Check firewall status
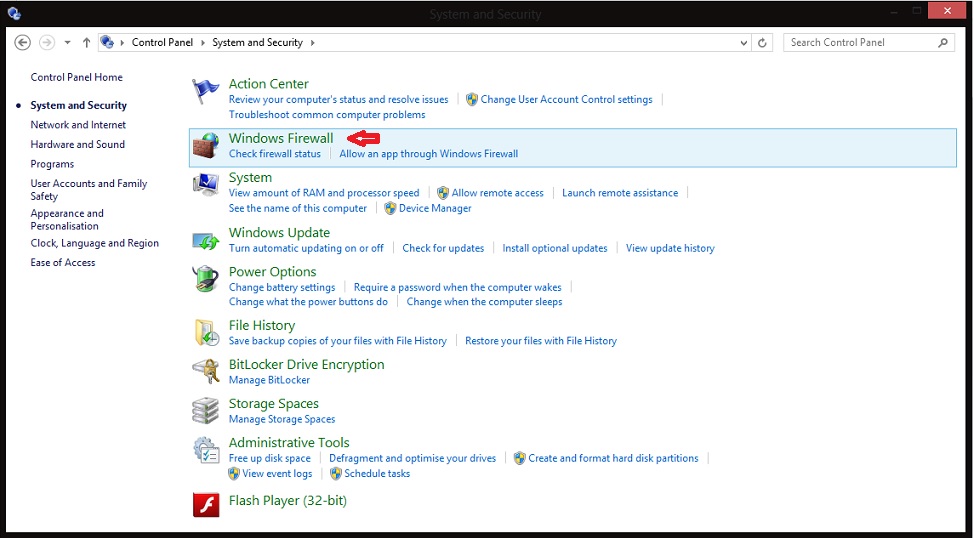 click(275, 153)
